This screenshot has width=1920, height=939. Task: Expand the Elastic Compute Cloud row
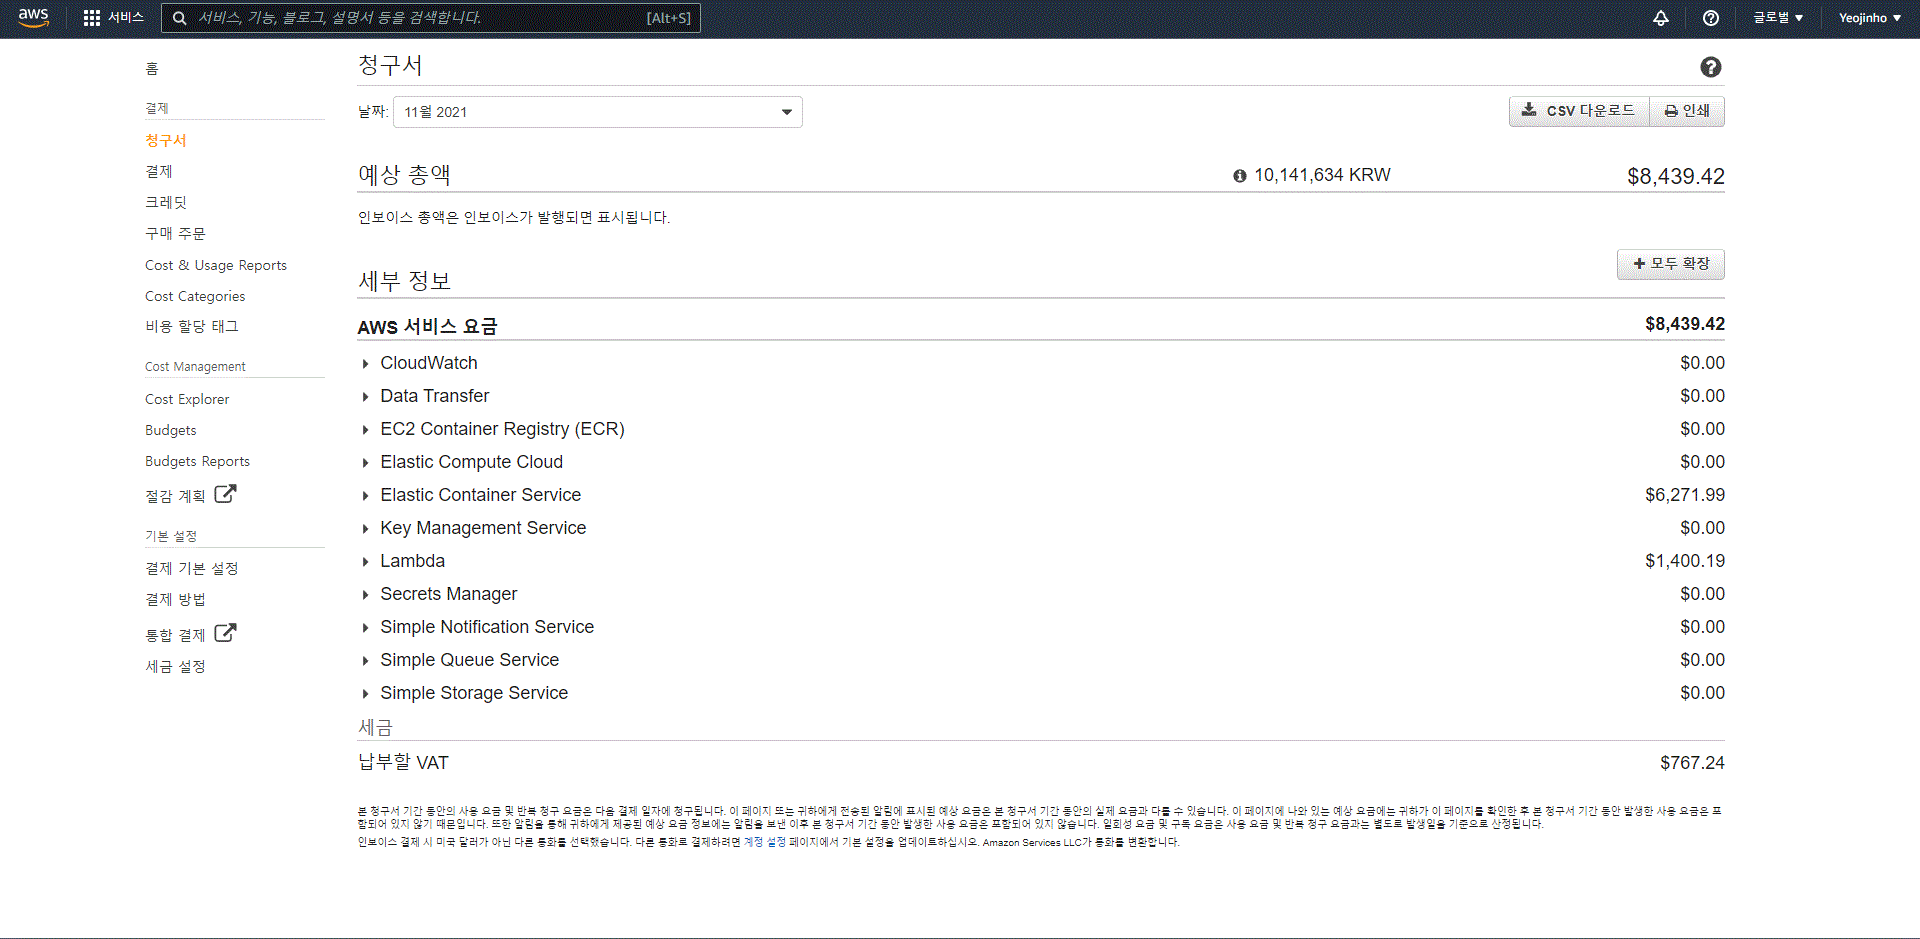pyautogui.click(x=365, y=463)
